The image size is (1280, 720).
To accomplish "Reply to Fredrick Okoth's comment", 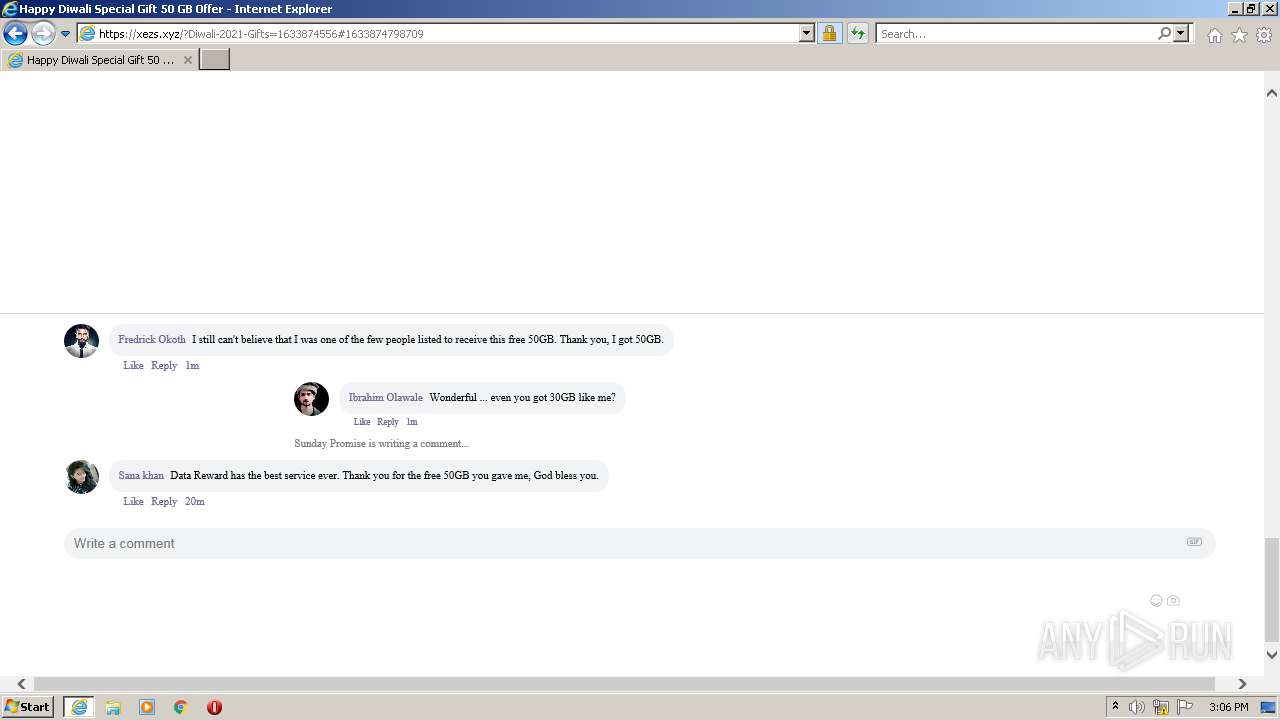I will [164, 366].
